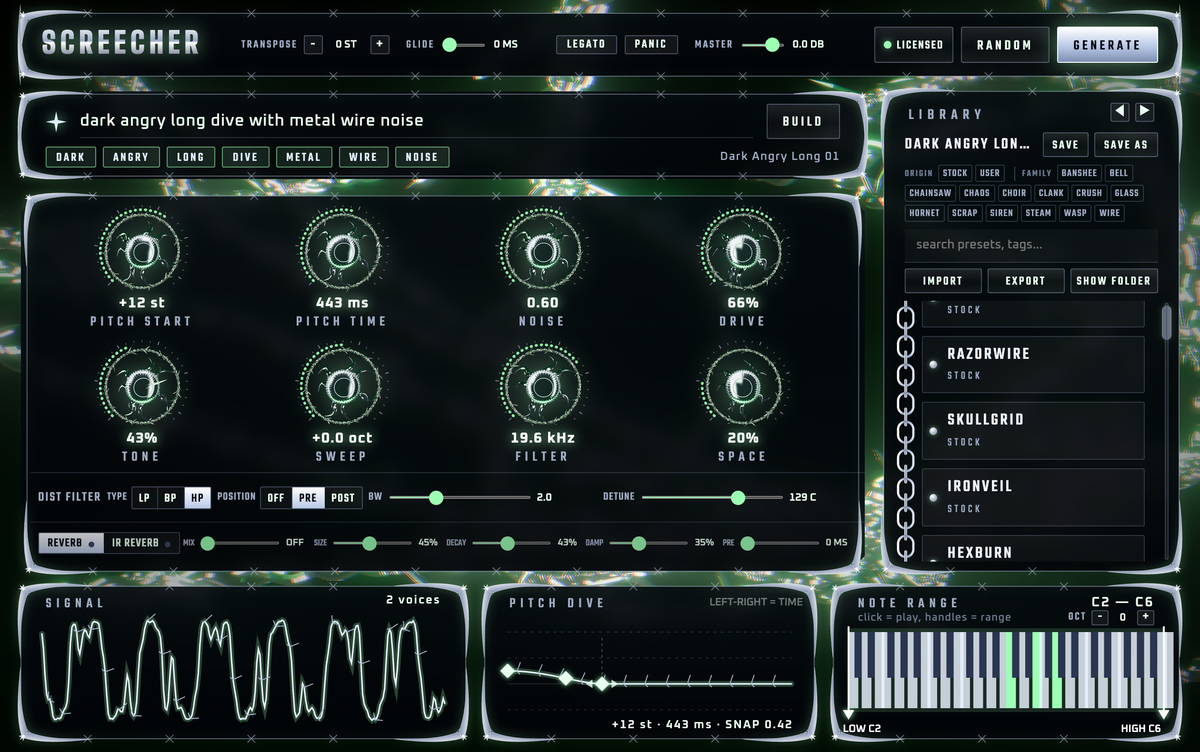Select the IRONVEIL preset
1200x752 pixels.
click(x=1033, y=497)
